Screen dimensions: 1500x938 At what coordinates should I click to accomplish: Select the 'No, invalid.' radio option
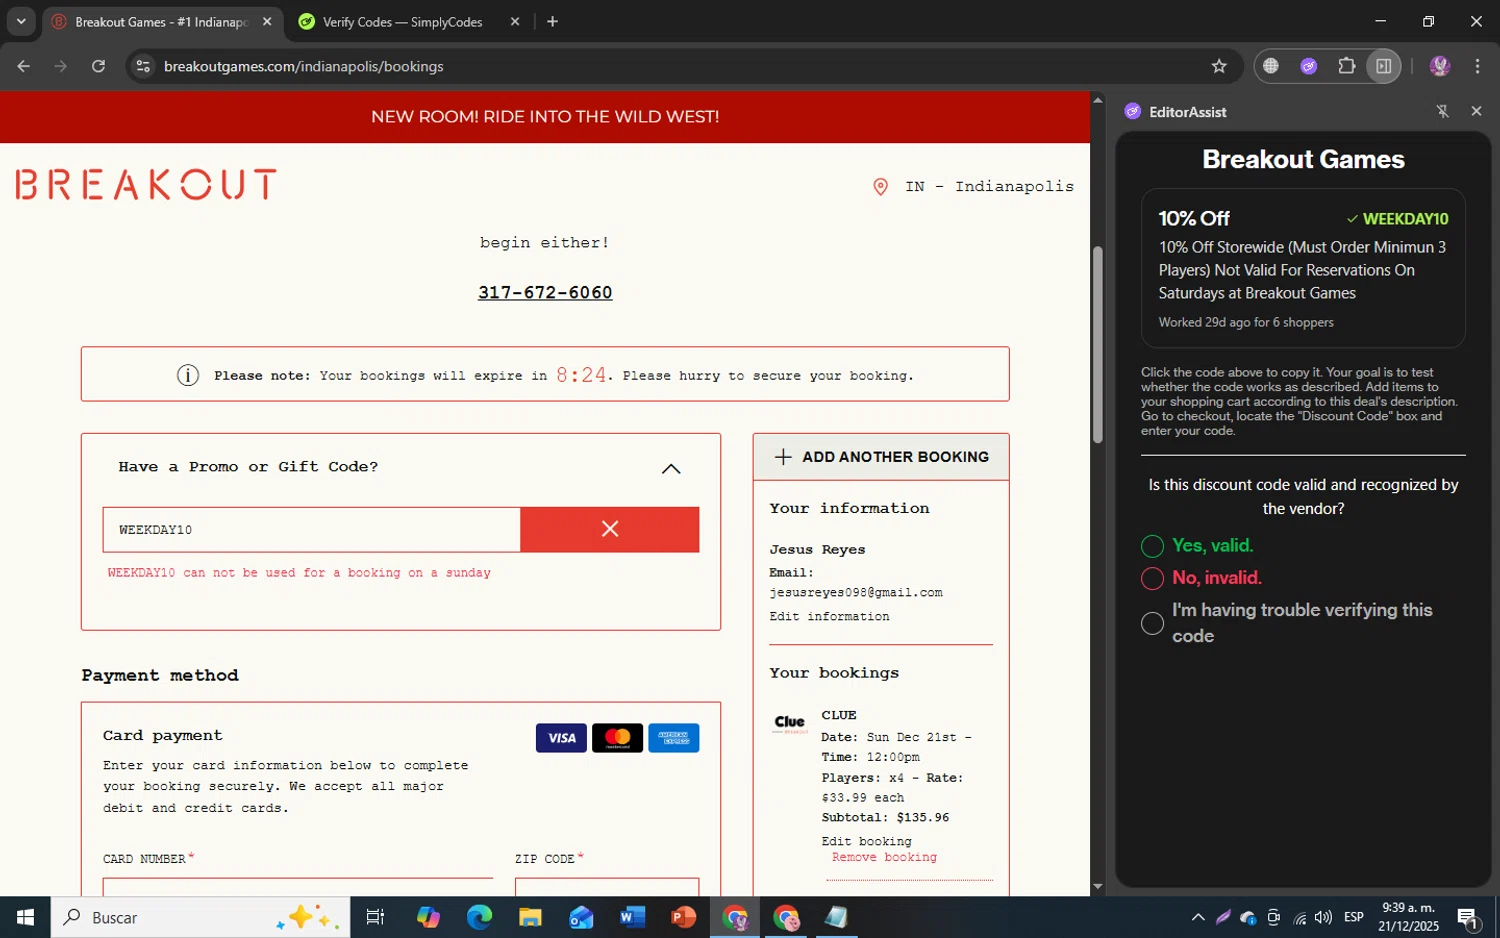pyautogui.click(x=1152, y=578)
